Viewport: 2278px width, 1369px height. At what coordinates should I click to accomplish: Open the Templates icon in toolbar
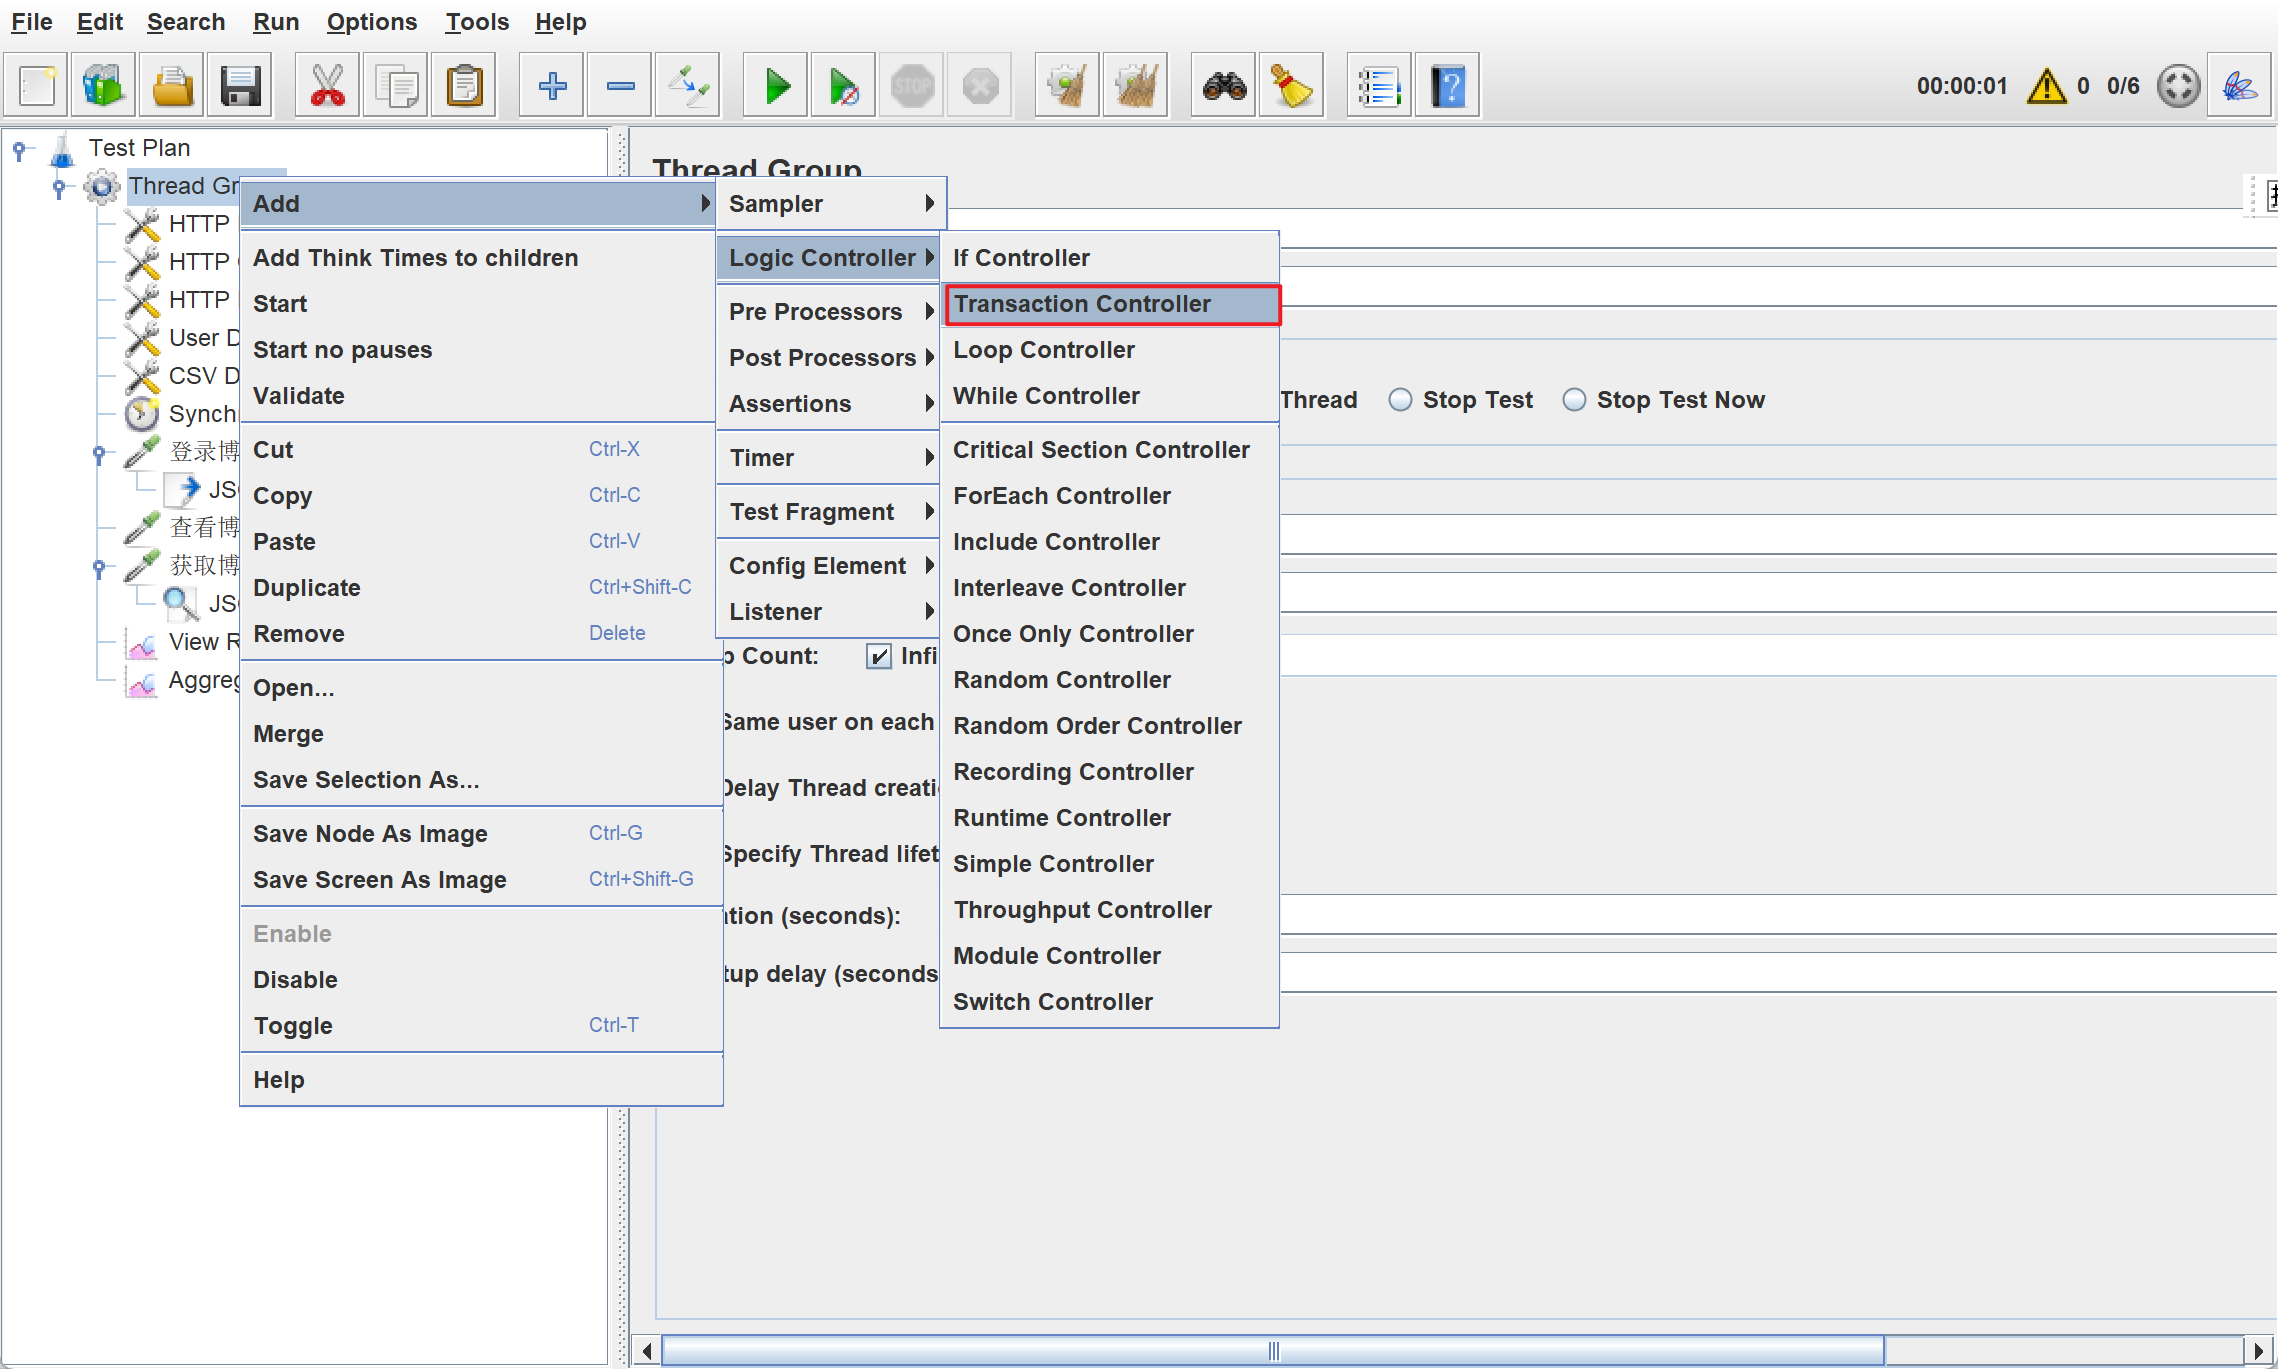tap(103, 86)
